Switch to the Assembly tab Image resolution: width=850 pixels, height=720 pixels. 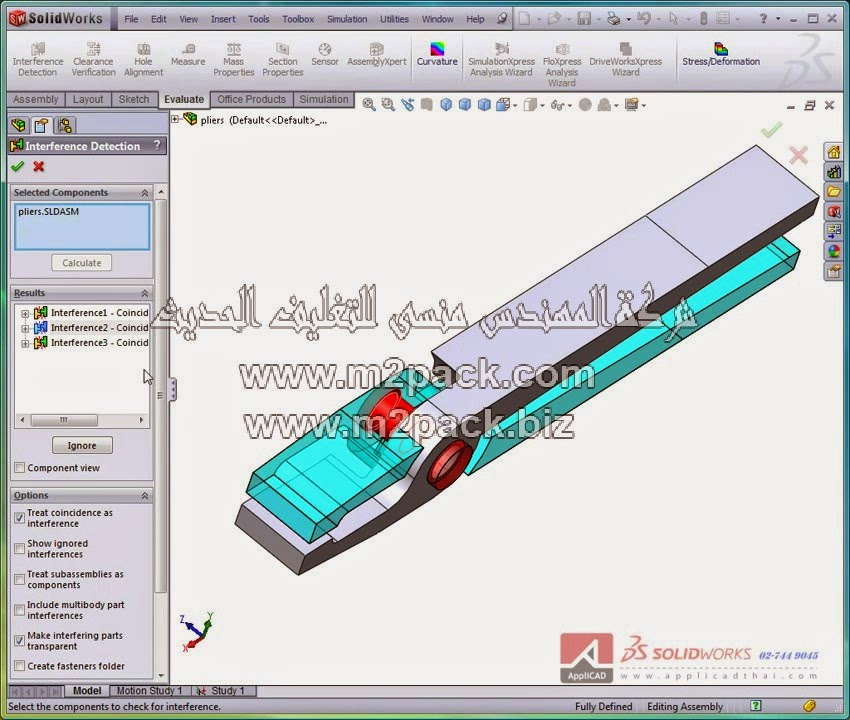[x=36, y=100]
